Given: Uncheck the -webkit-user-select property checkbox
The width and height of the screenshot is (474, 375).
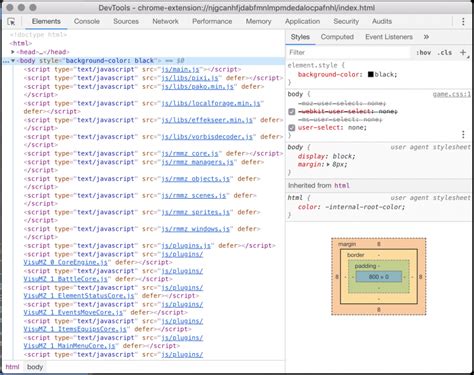Looking at the screenshot, I should (x=292, y=111).
